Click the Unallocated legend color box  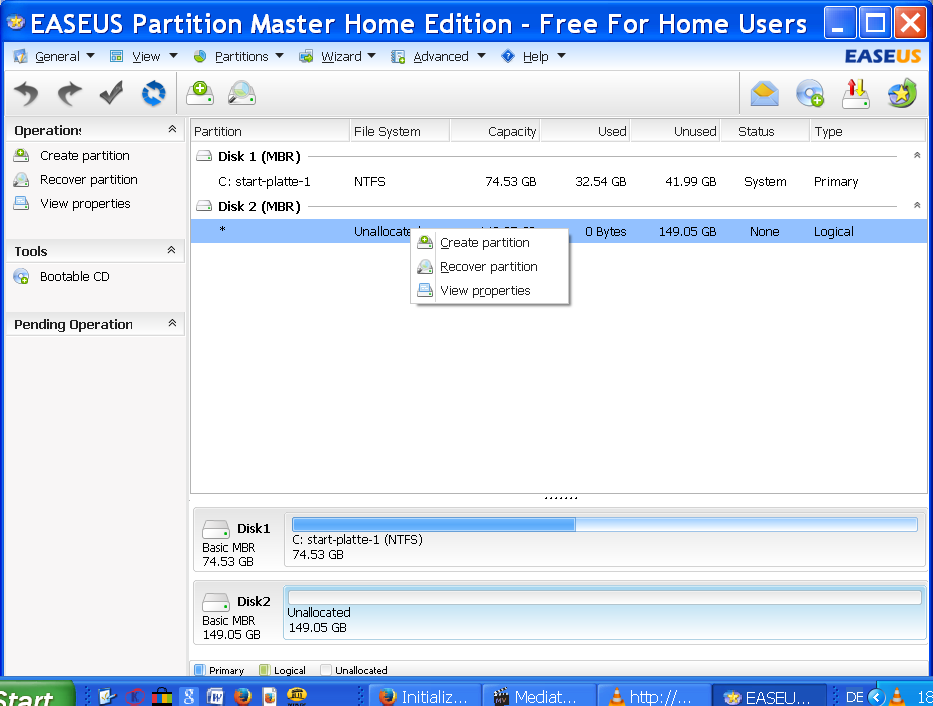pos(325,670)
